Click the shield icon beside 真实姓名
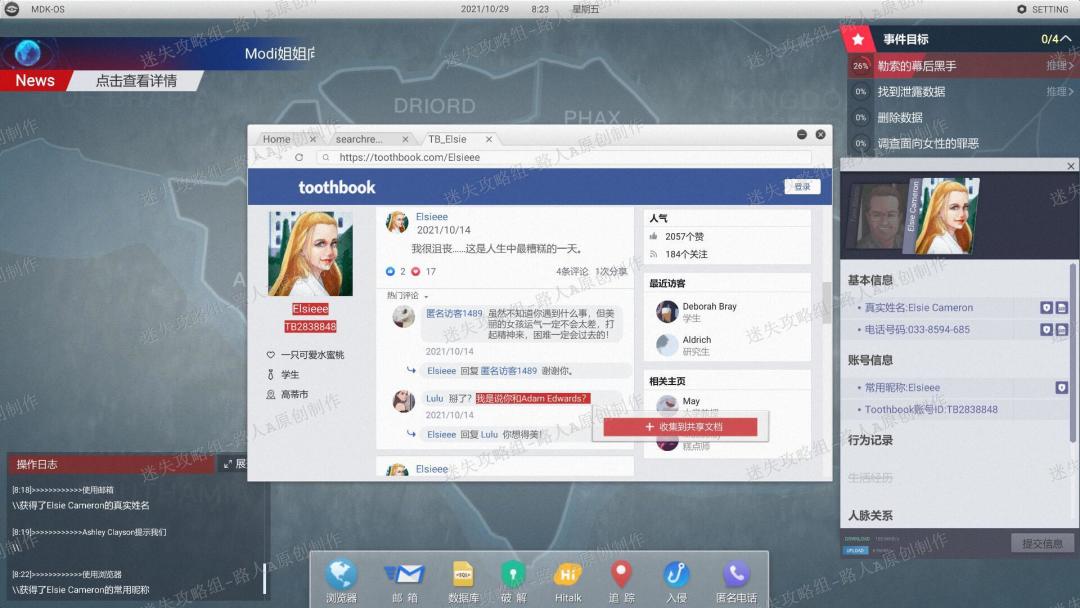This screenshot has width=1080, height=608. coord(1046,308)
